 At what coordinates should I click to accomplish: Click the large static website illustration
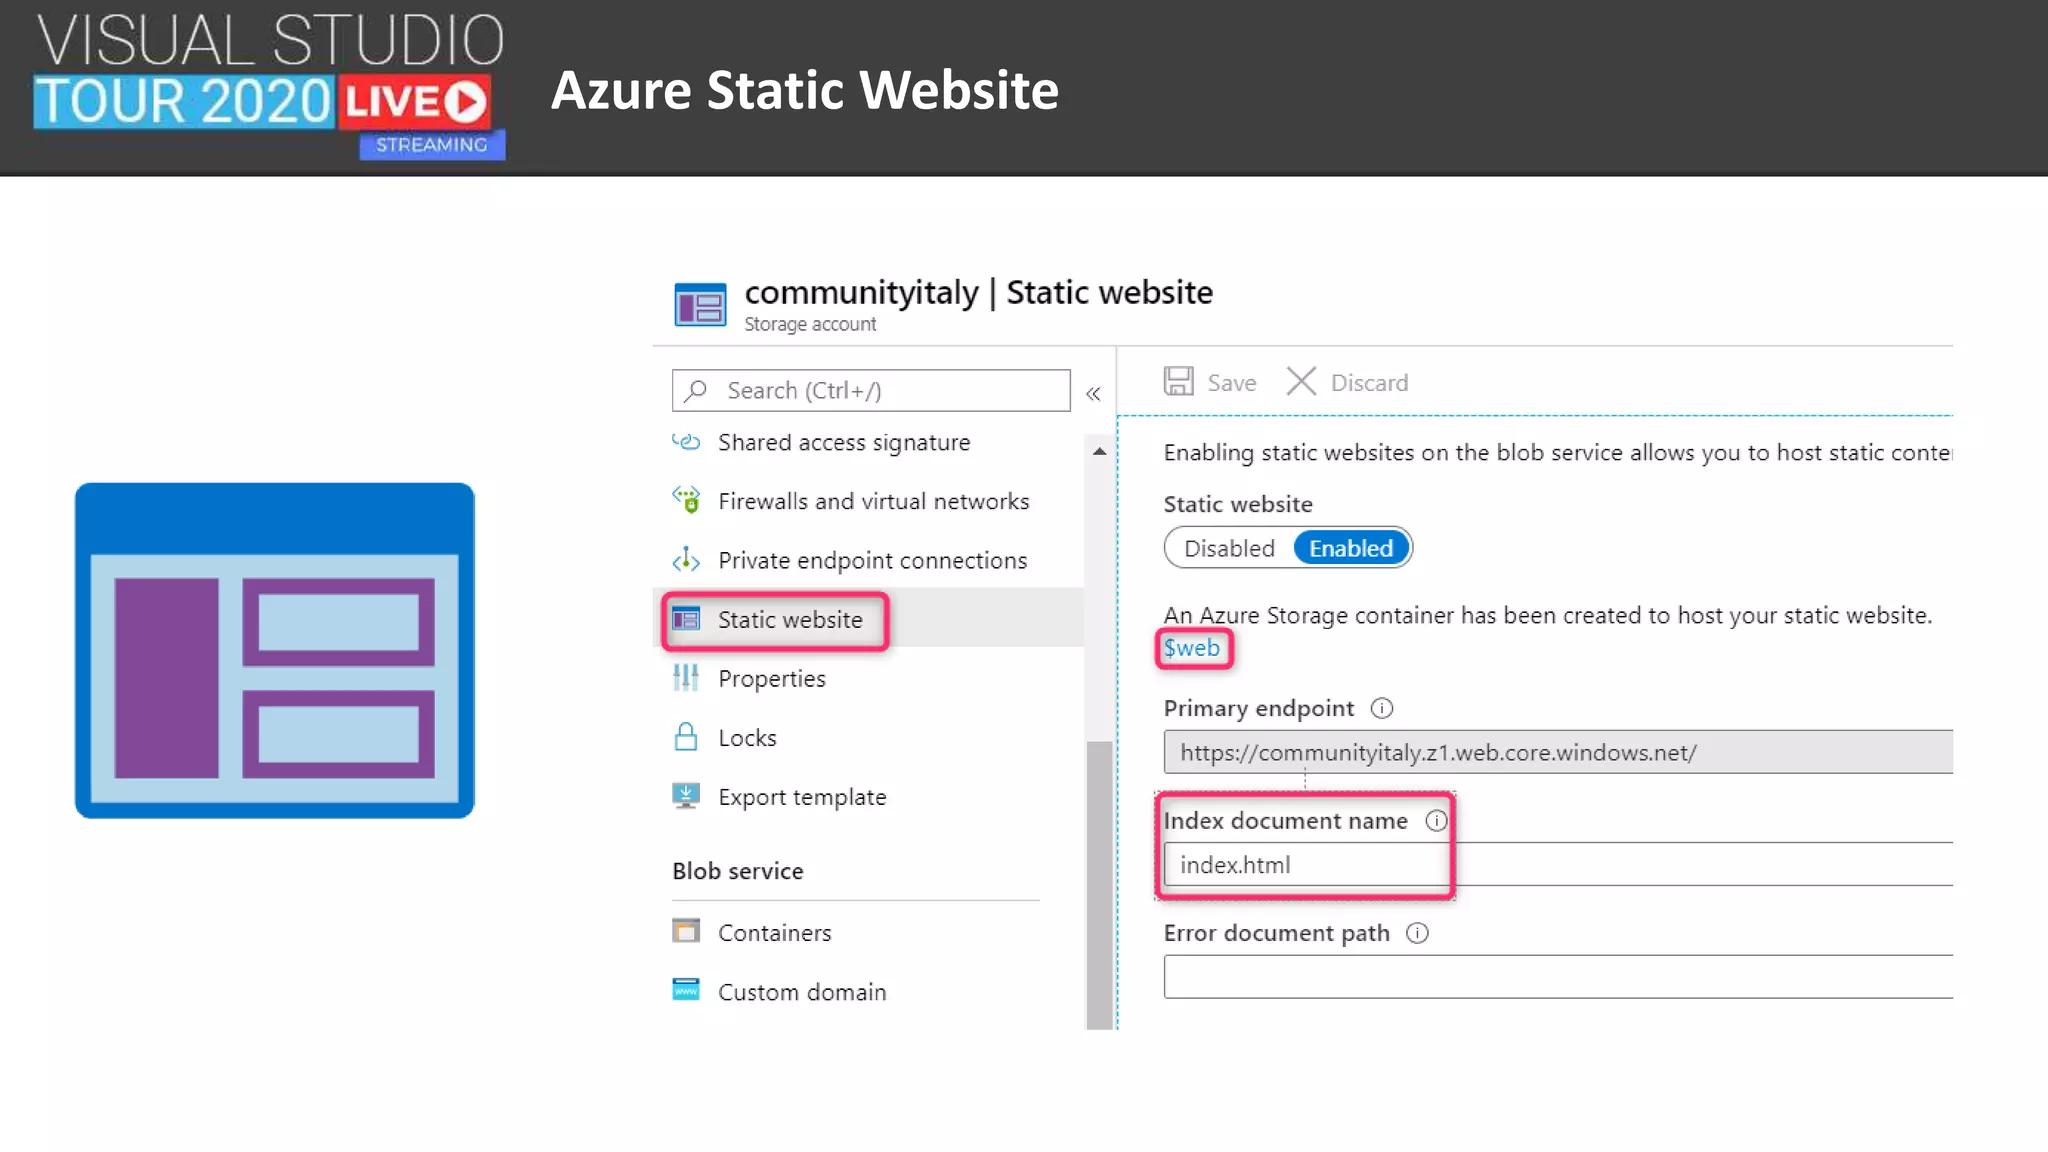click(x=275, y=650)
